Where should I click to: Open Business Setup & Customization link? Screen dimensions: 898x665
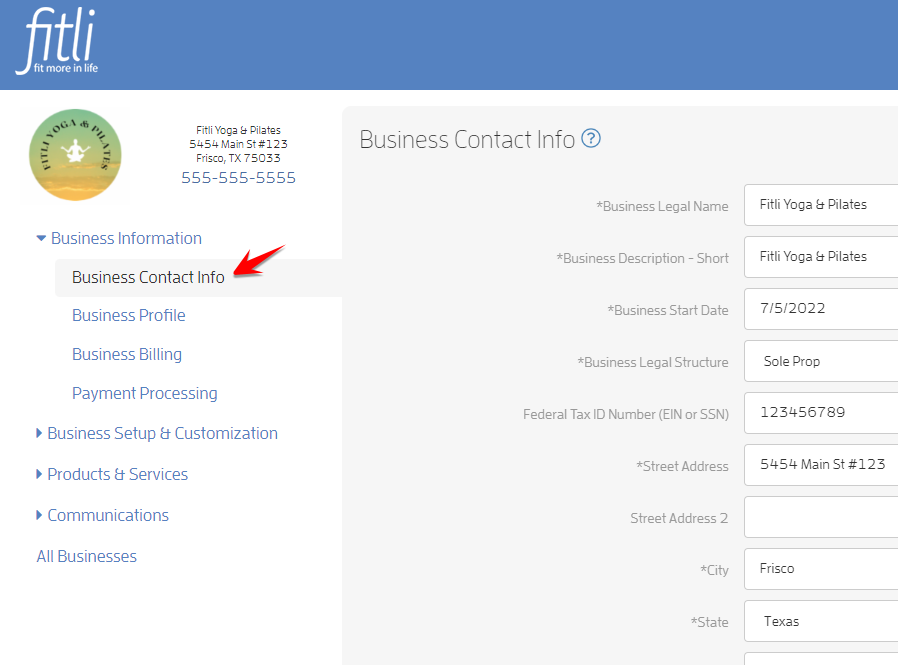(162, 434)
